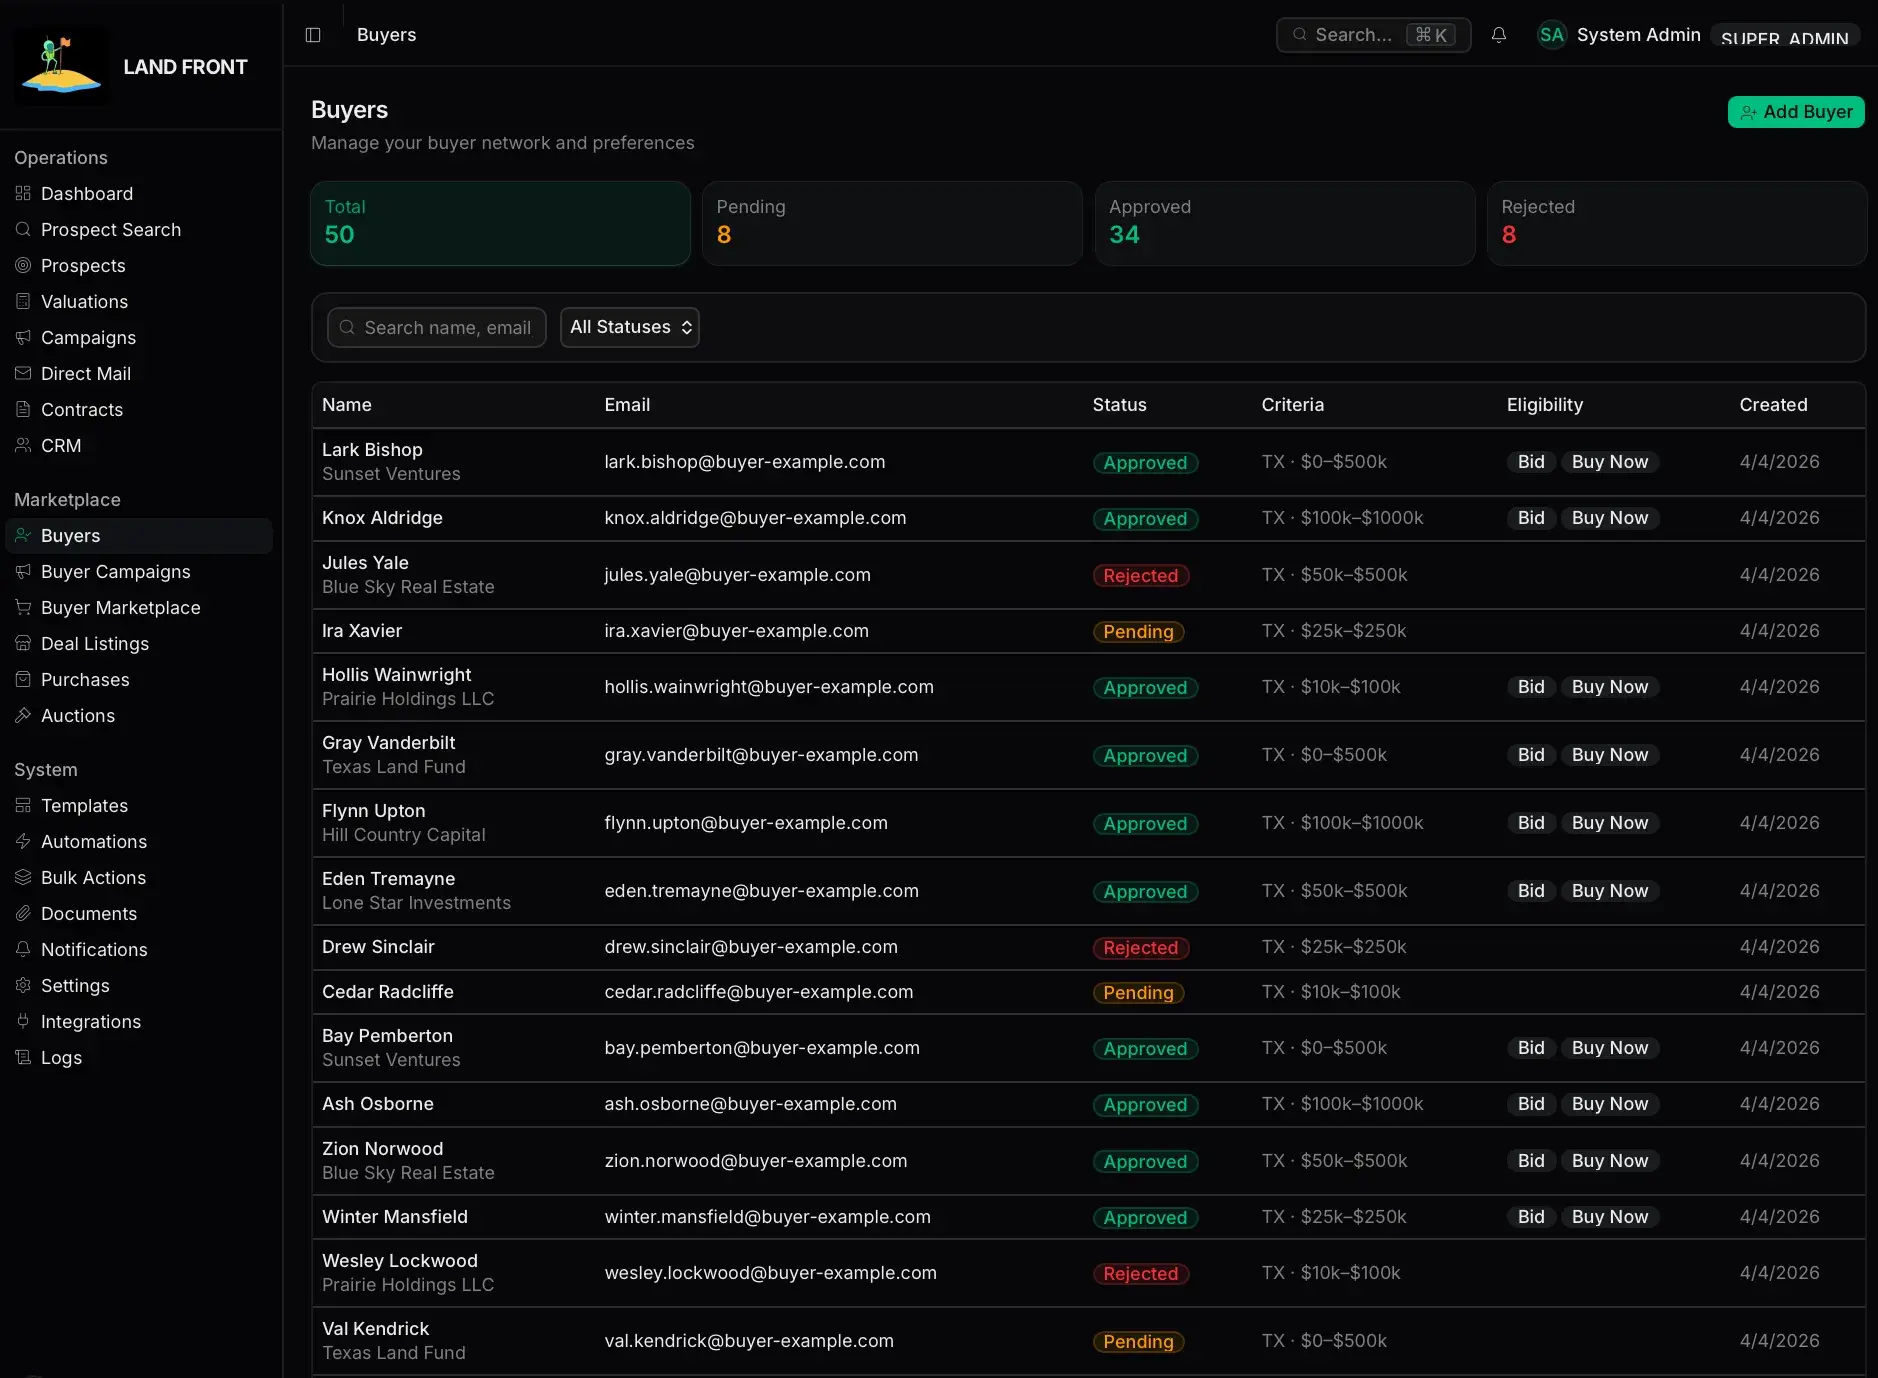Click the Land Front island logo
Image resolution: width=1878 pixels, height=1378 pixels.
coord(61,65)
